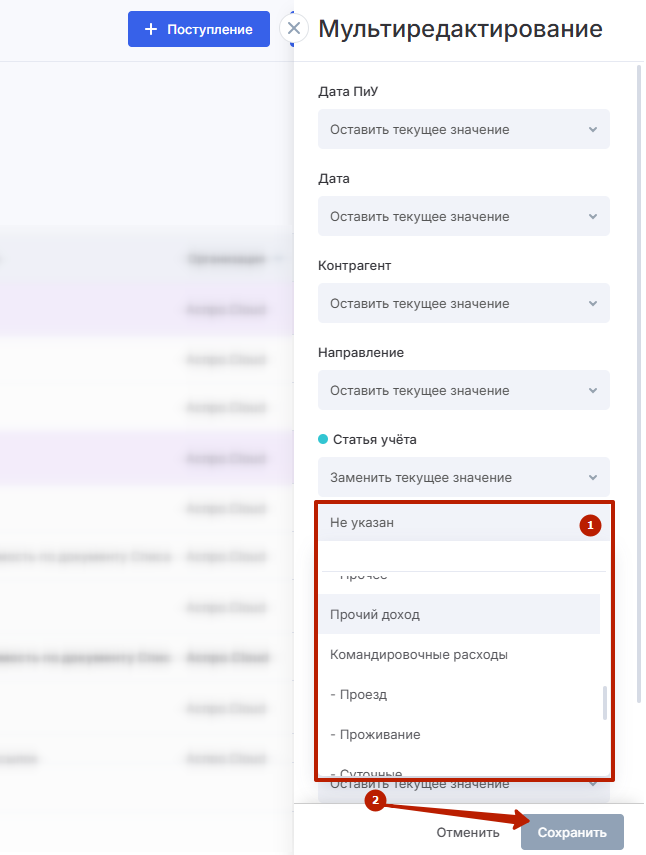Screen dimensions: 646x855
Task: Click the dropdown list scrollbar thumb
Action: [x=605, y=703]
